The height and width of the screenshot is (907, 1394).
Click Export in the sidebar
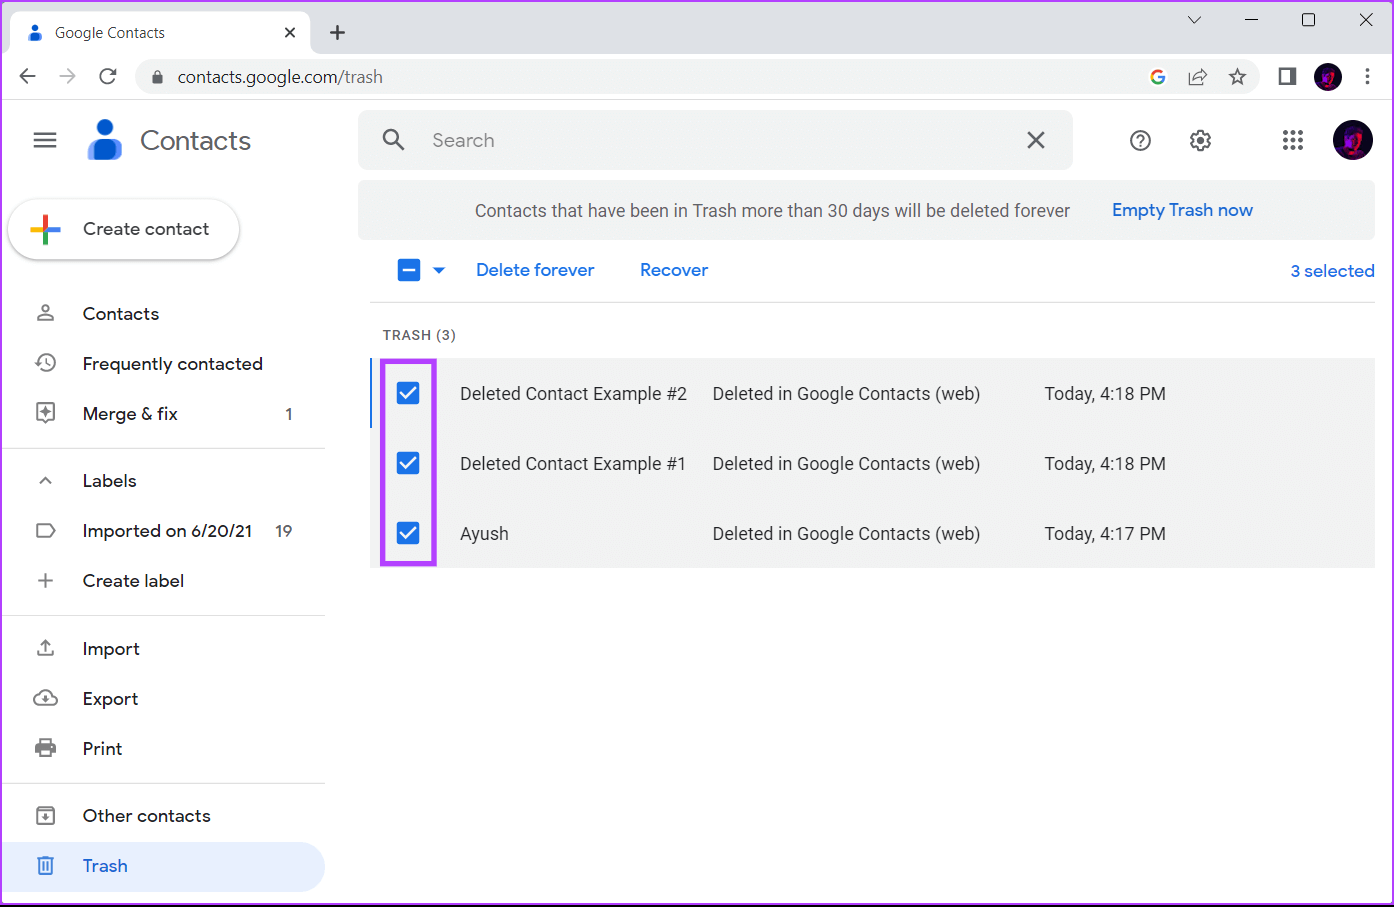point(164,698)
